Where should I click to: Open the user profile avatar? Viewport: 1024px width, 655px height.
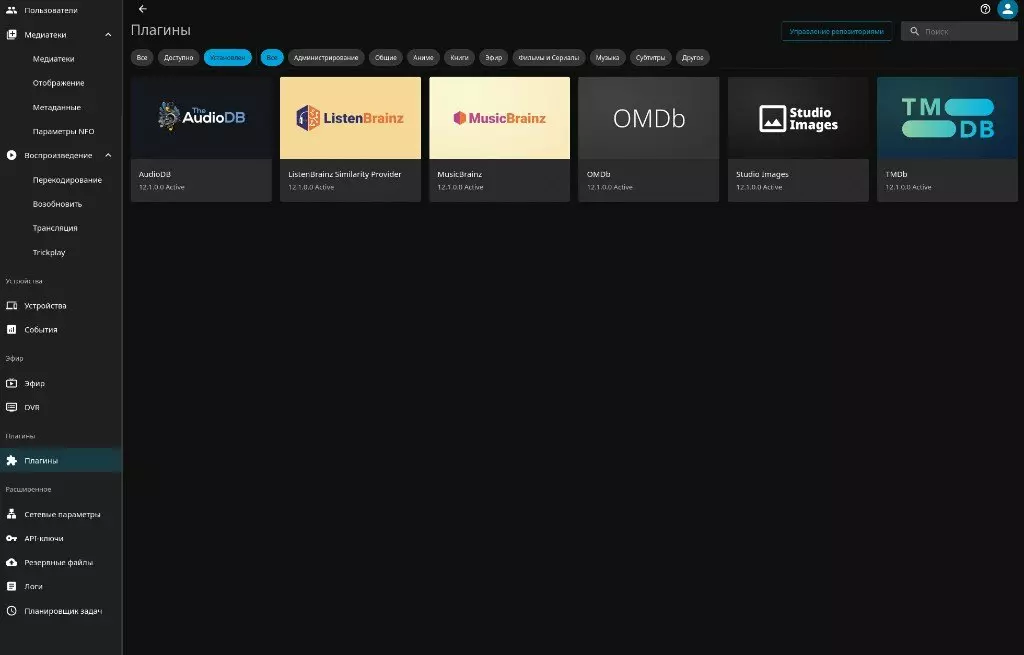pos(1007,9)
